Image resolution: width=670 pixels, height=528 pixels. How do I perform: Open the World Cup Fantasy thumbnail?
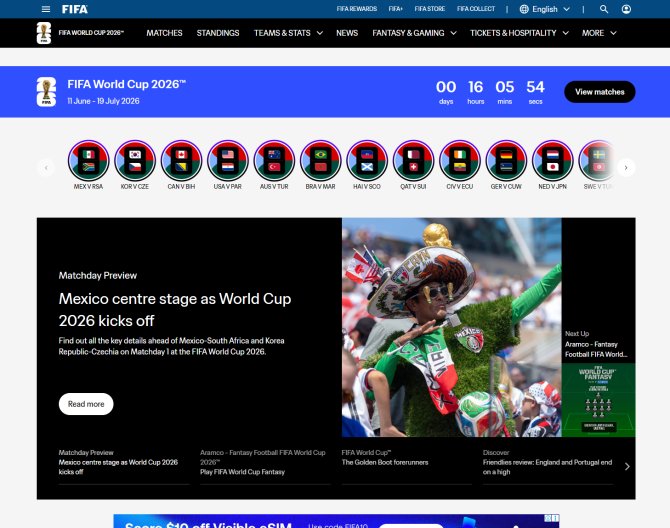click(598, 400)
